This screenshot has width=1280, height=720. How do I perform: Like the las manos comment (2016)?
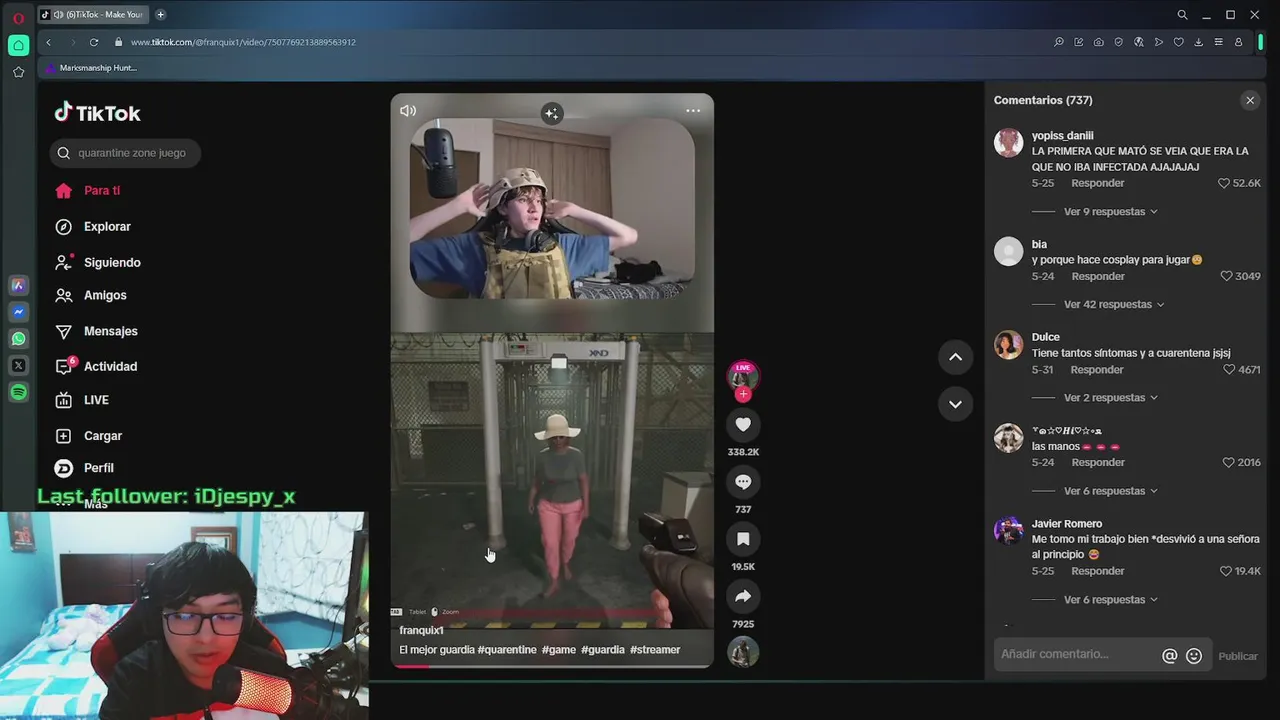[1228, 463]
